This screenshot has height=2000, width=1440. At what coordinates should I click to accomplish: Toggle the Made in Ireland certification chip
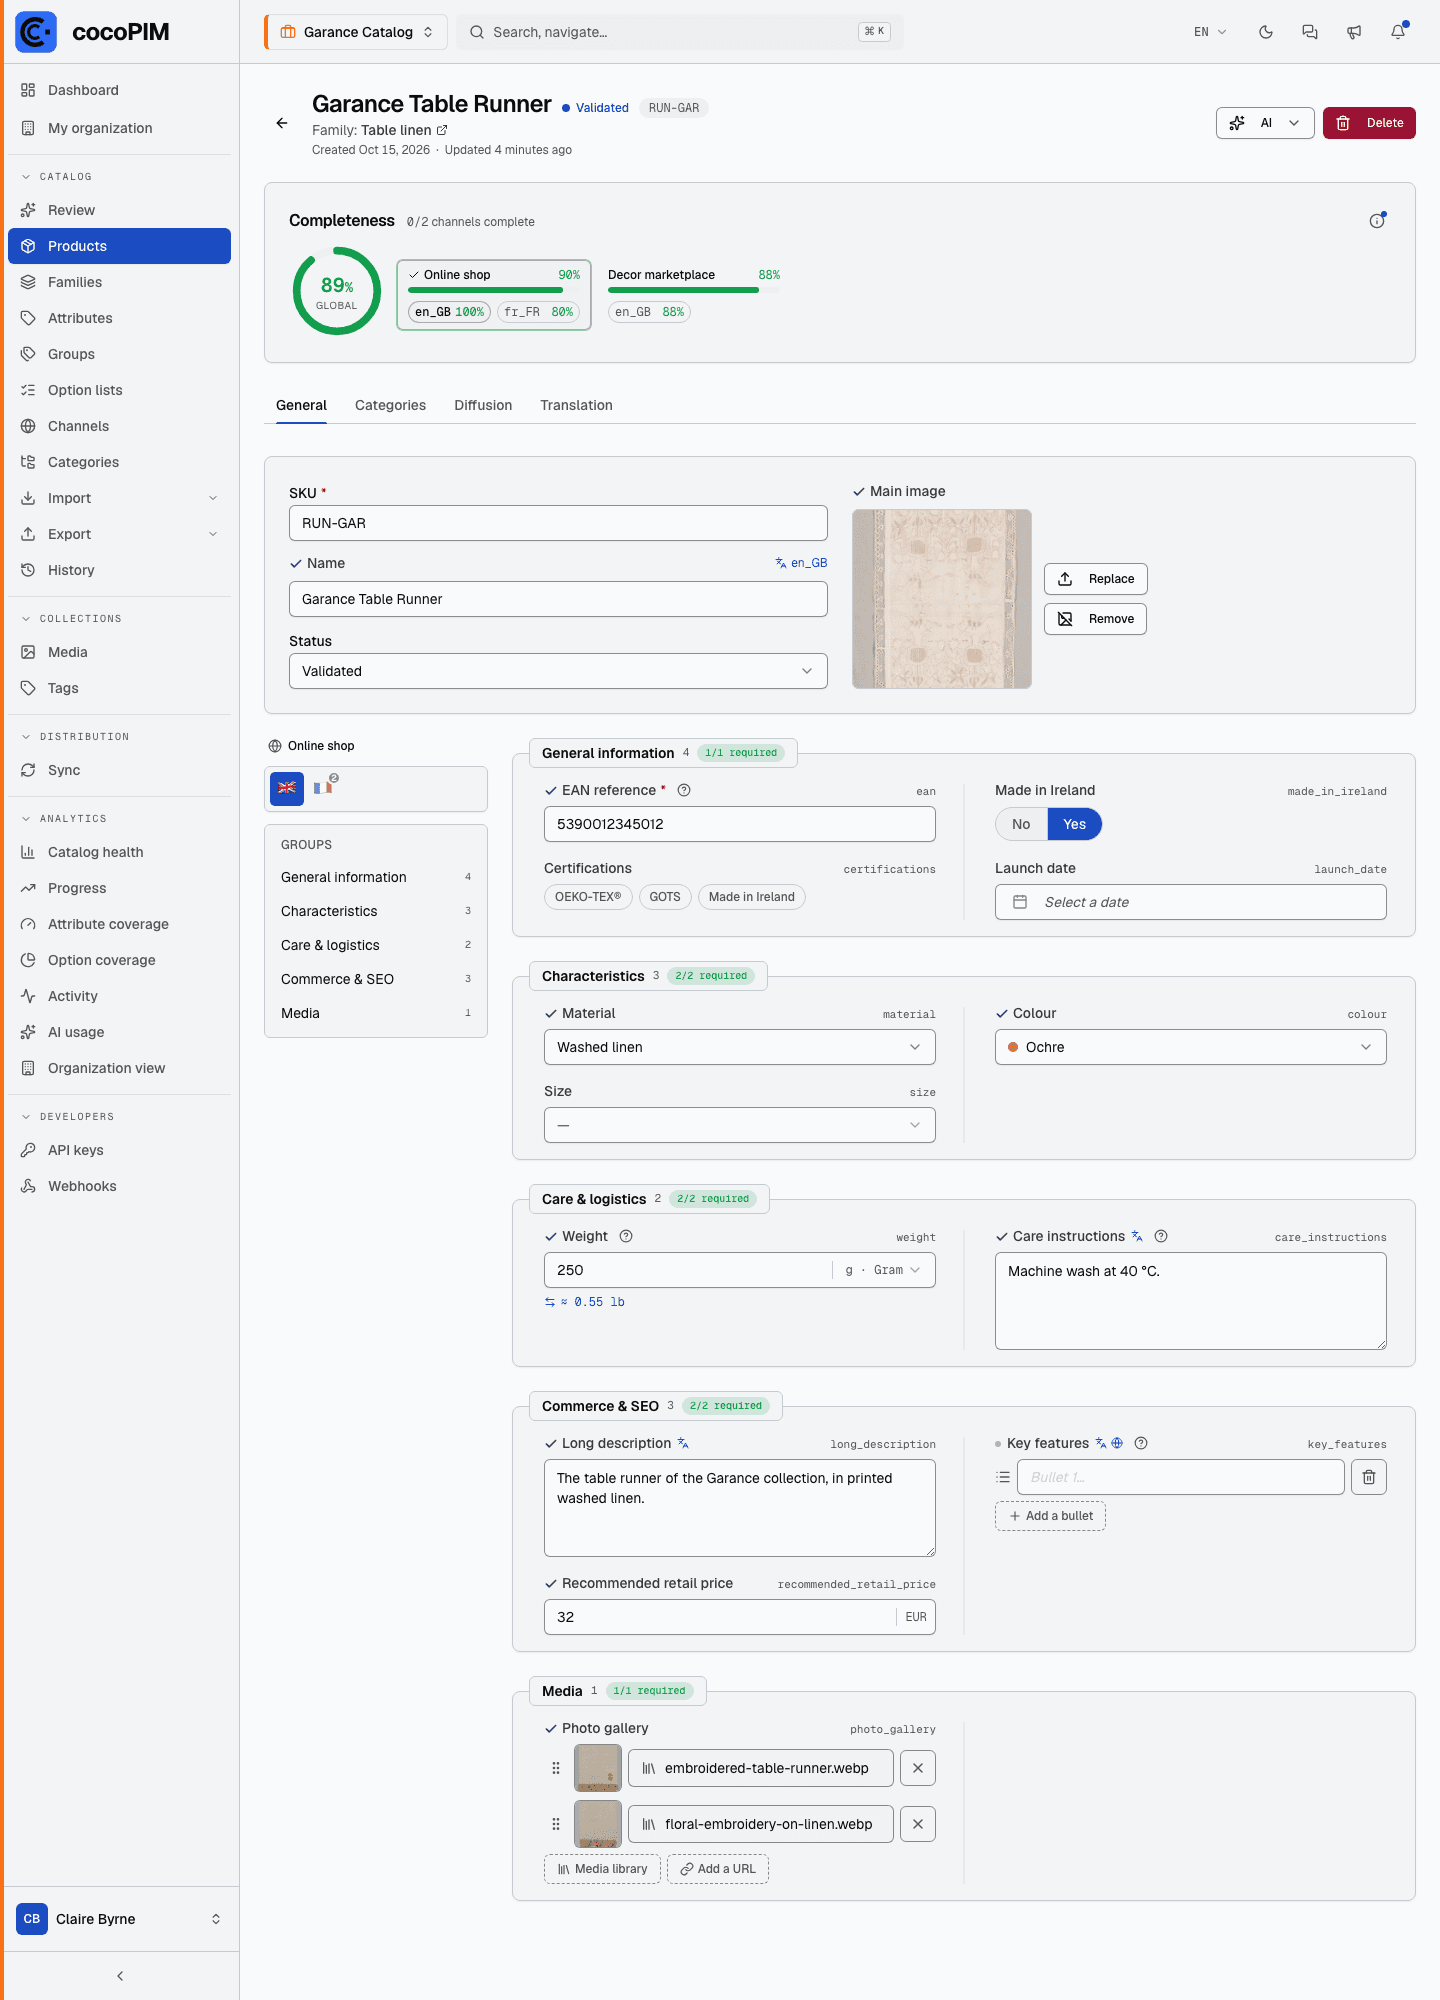(752, 897)
